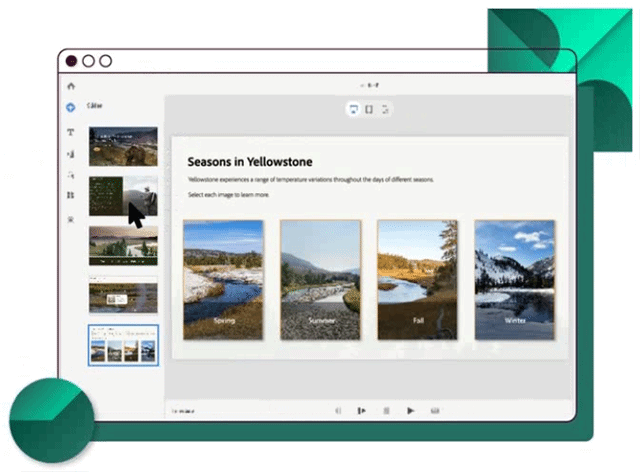
Task: Switch to desktop device preview
Action: click(x=353, y=109)
